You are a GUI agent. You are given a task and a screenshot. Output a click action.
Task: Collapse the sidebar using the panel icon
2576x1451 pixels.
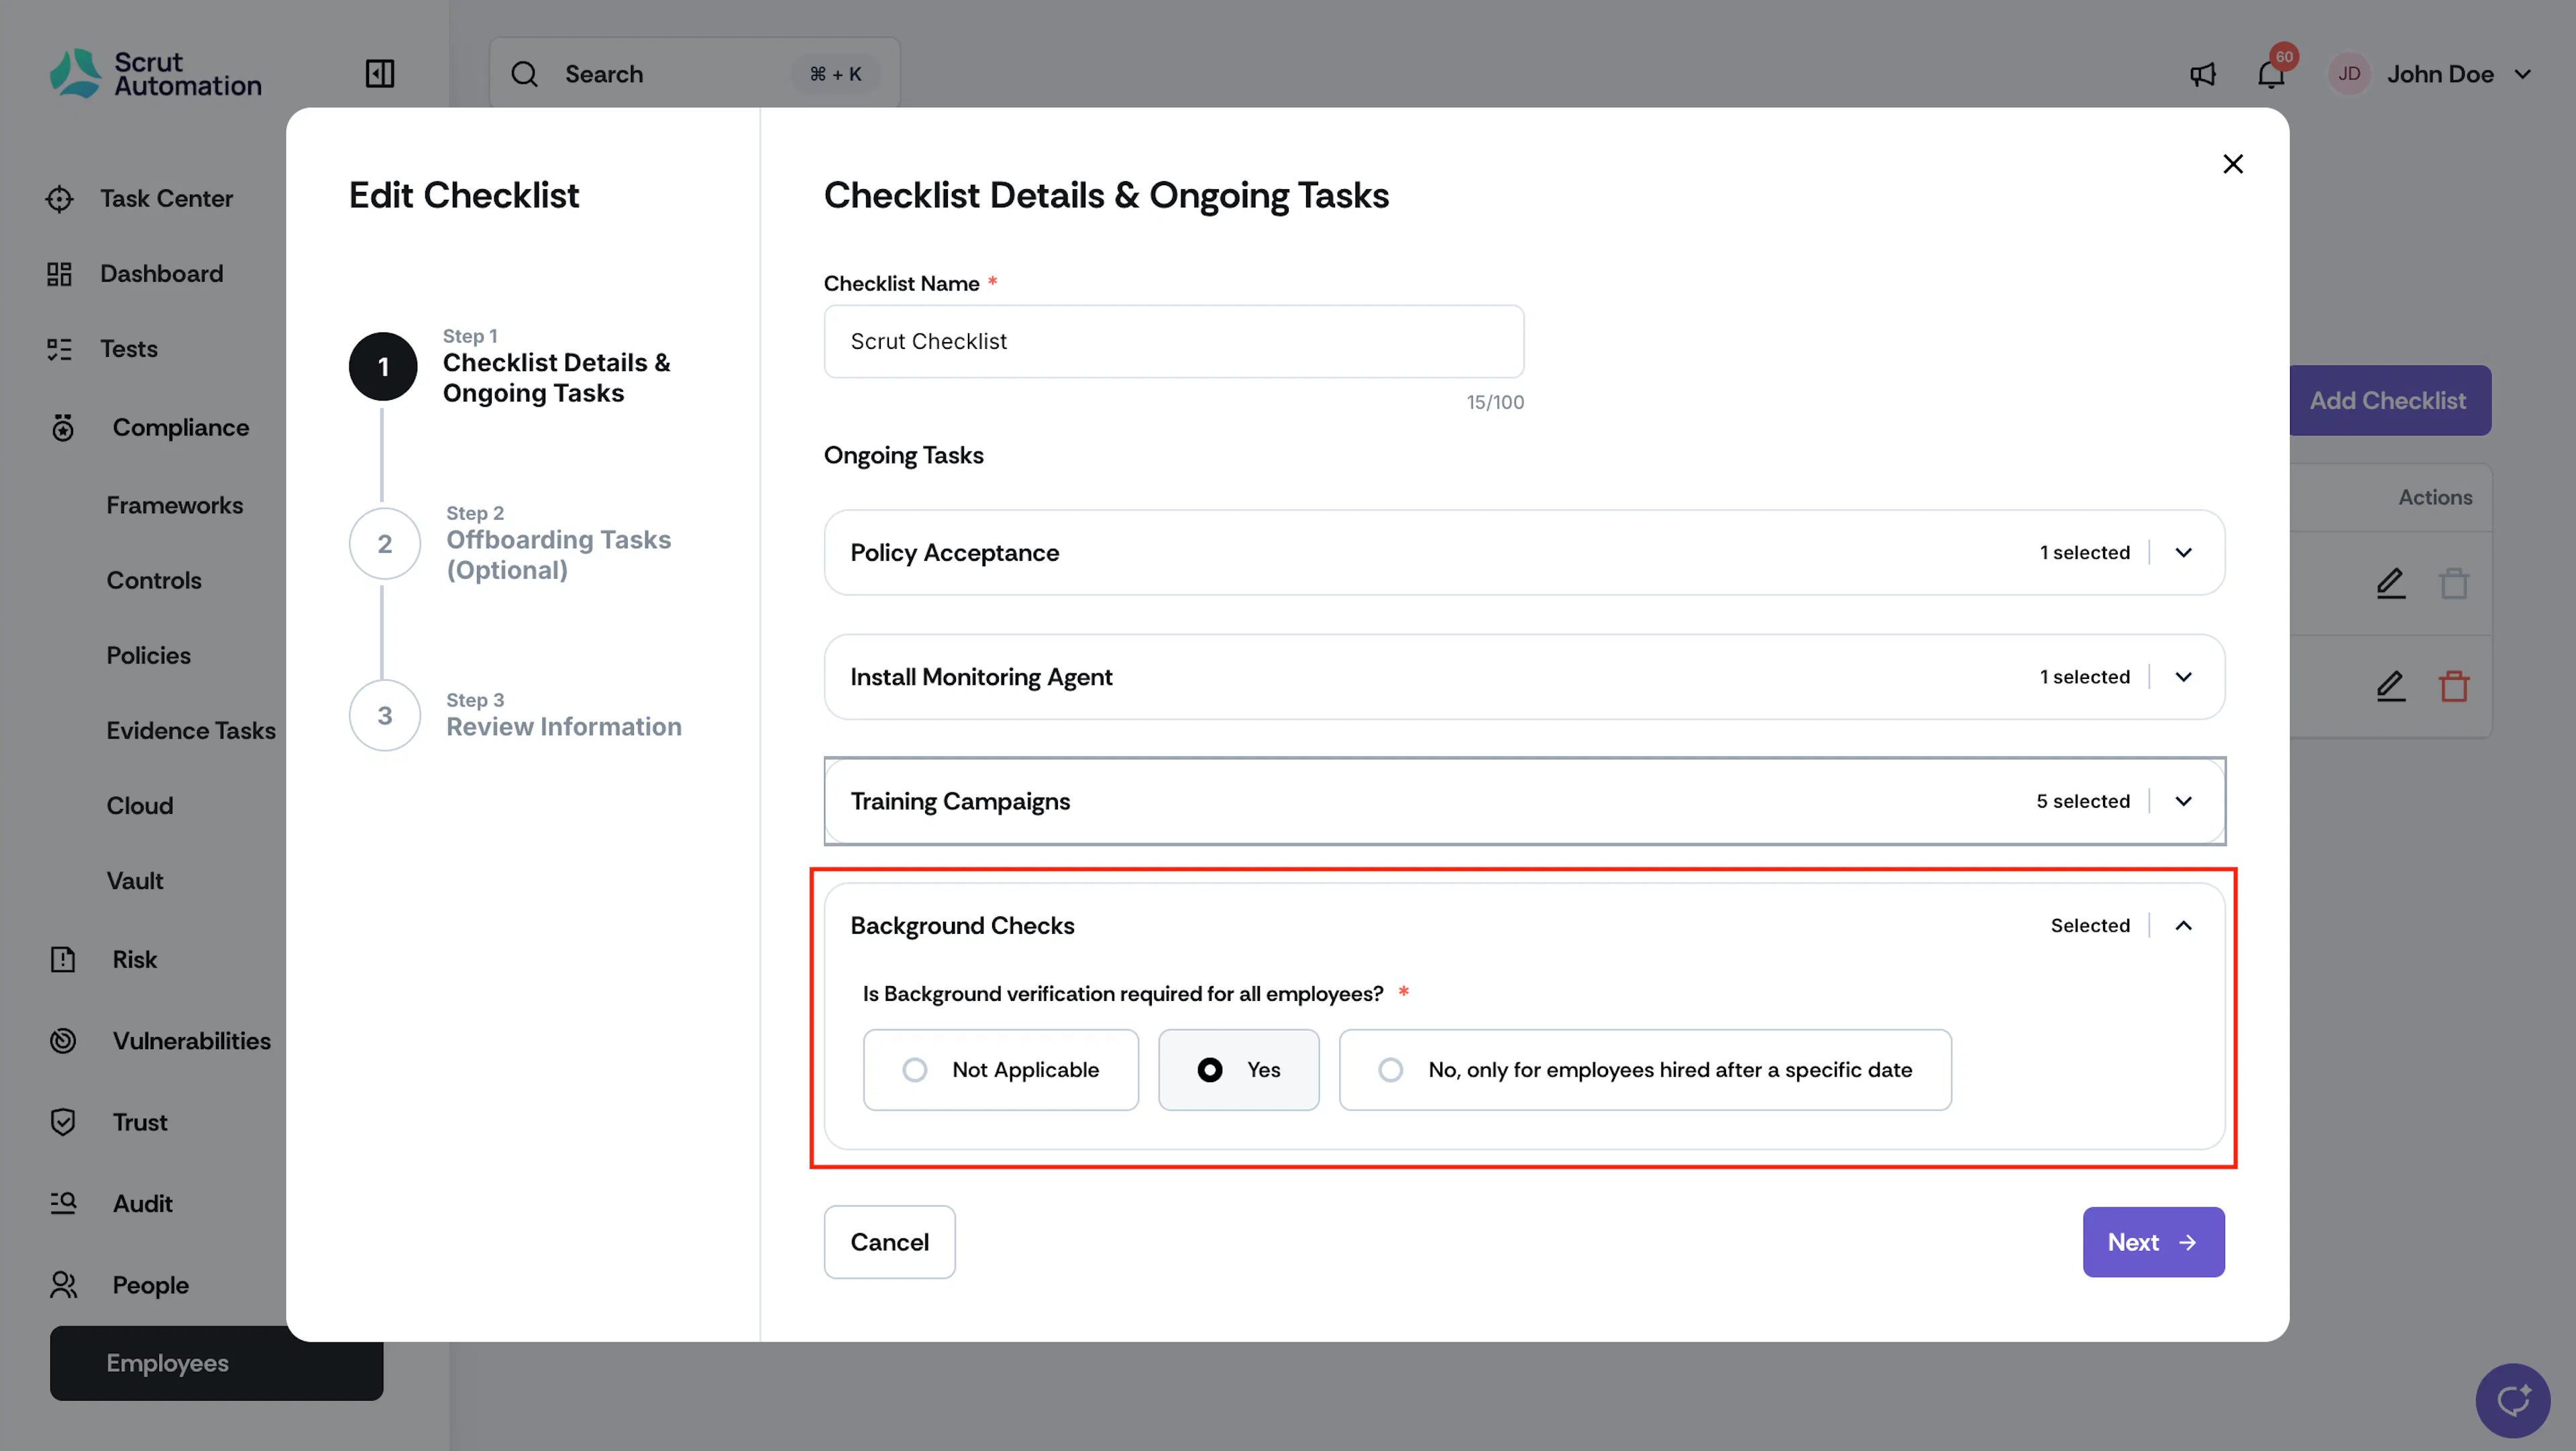380,74
